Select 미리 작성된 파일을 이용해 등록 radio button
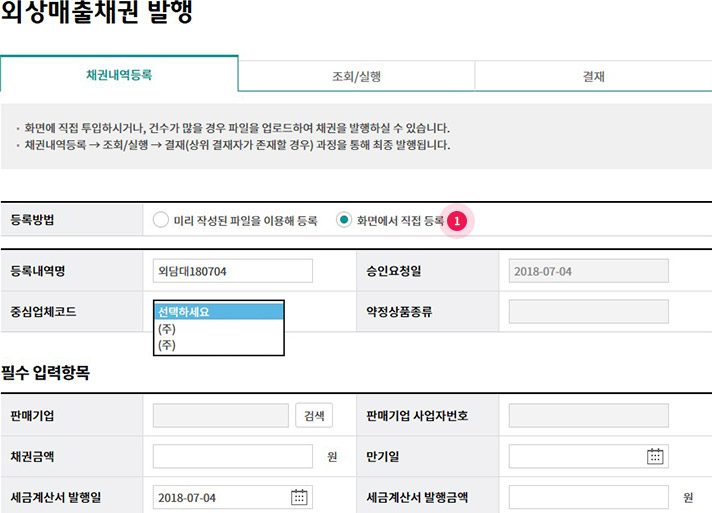Viewport: 712px width, 513px height. (x=161, y=220)
